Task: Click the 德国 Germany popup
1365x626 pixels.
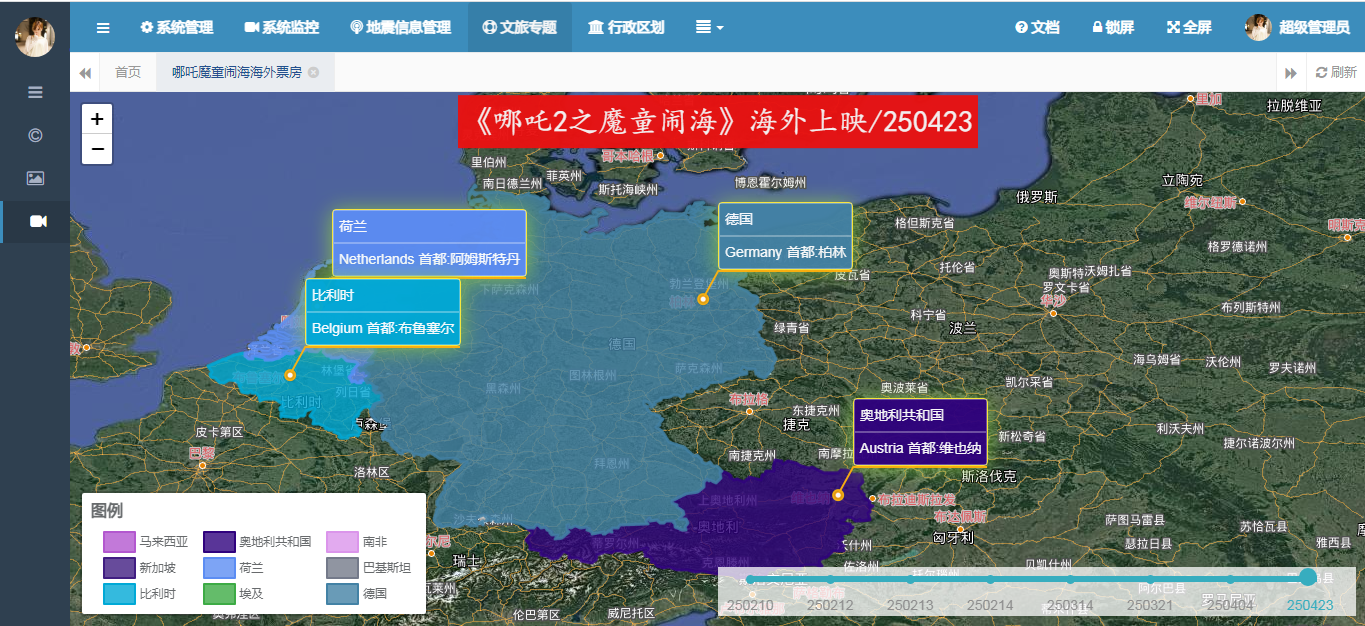Action: coord(785,236)
